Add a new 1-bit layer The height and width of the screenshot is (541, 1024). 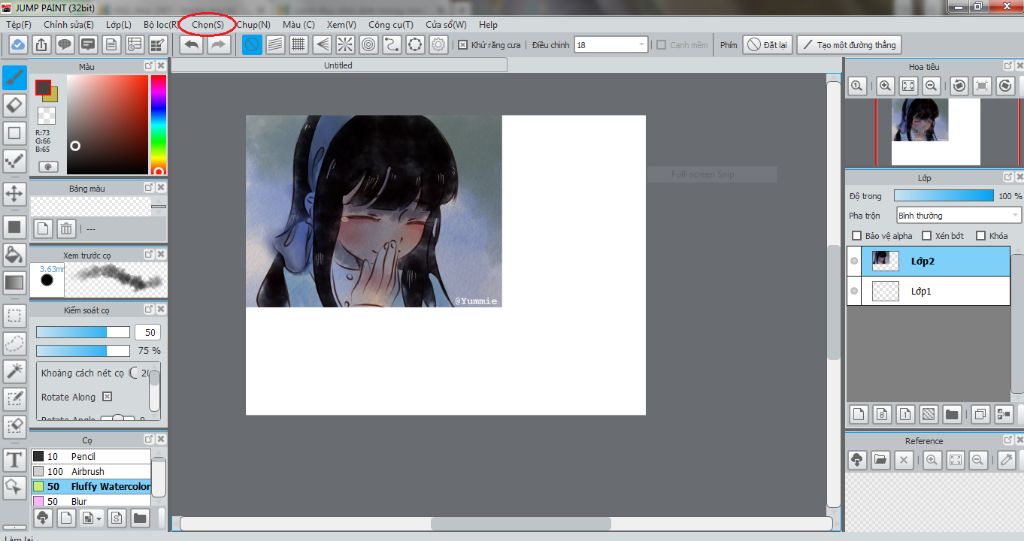coord(905,414)
